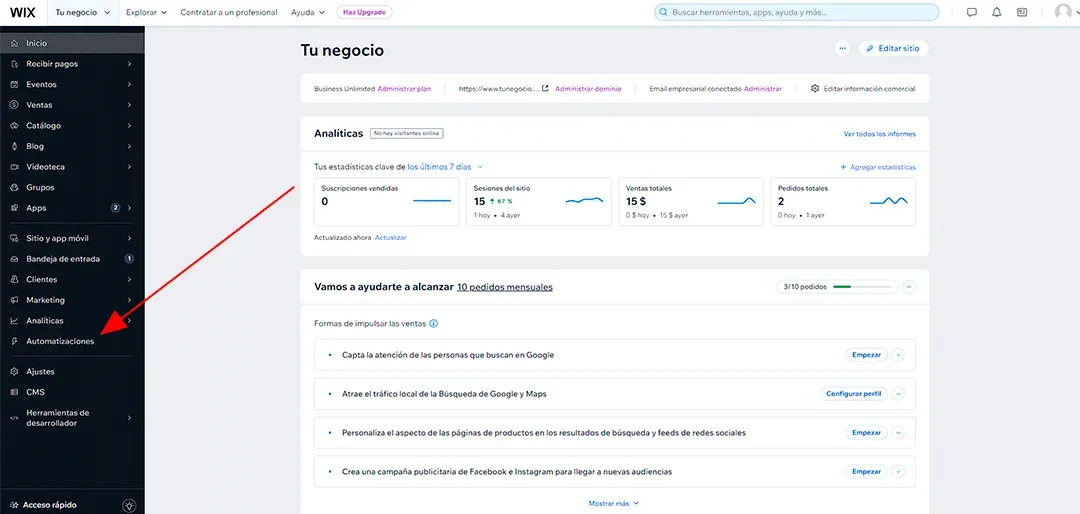
Task: Open the chat messages icon in top bar
Action: tap(972, 12)
